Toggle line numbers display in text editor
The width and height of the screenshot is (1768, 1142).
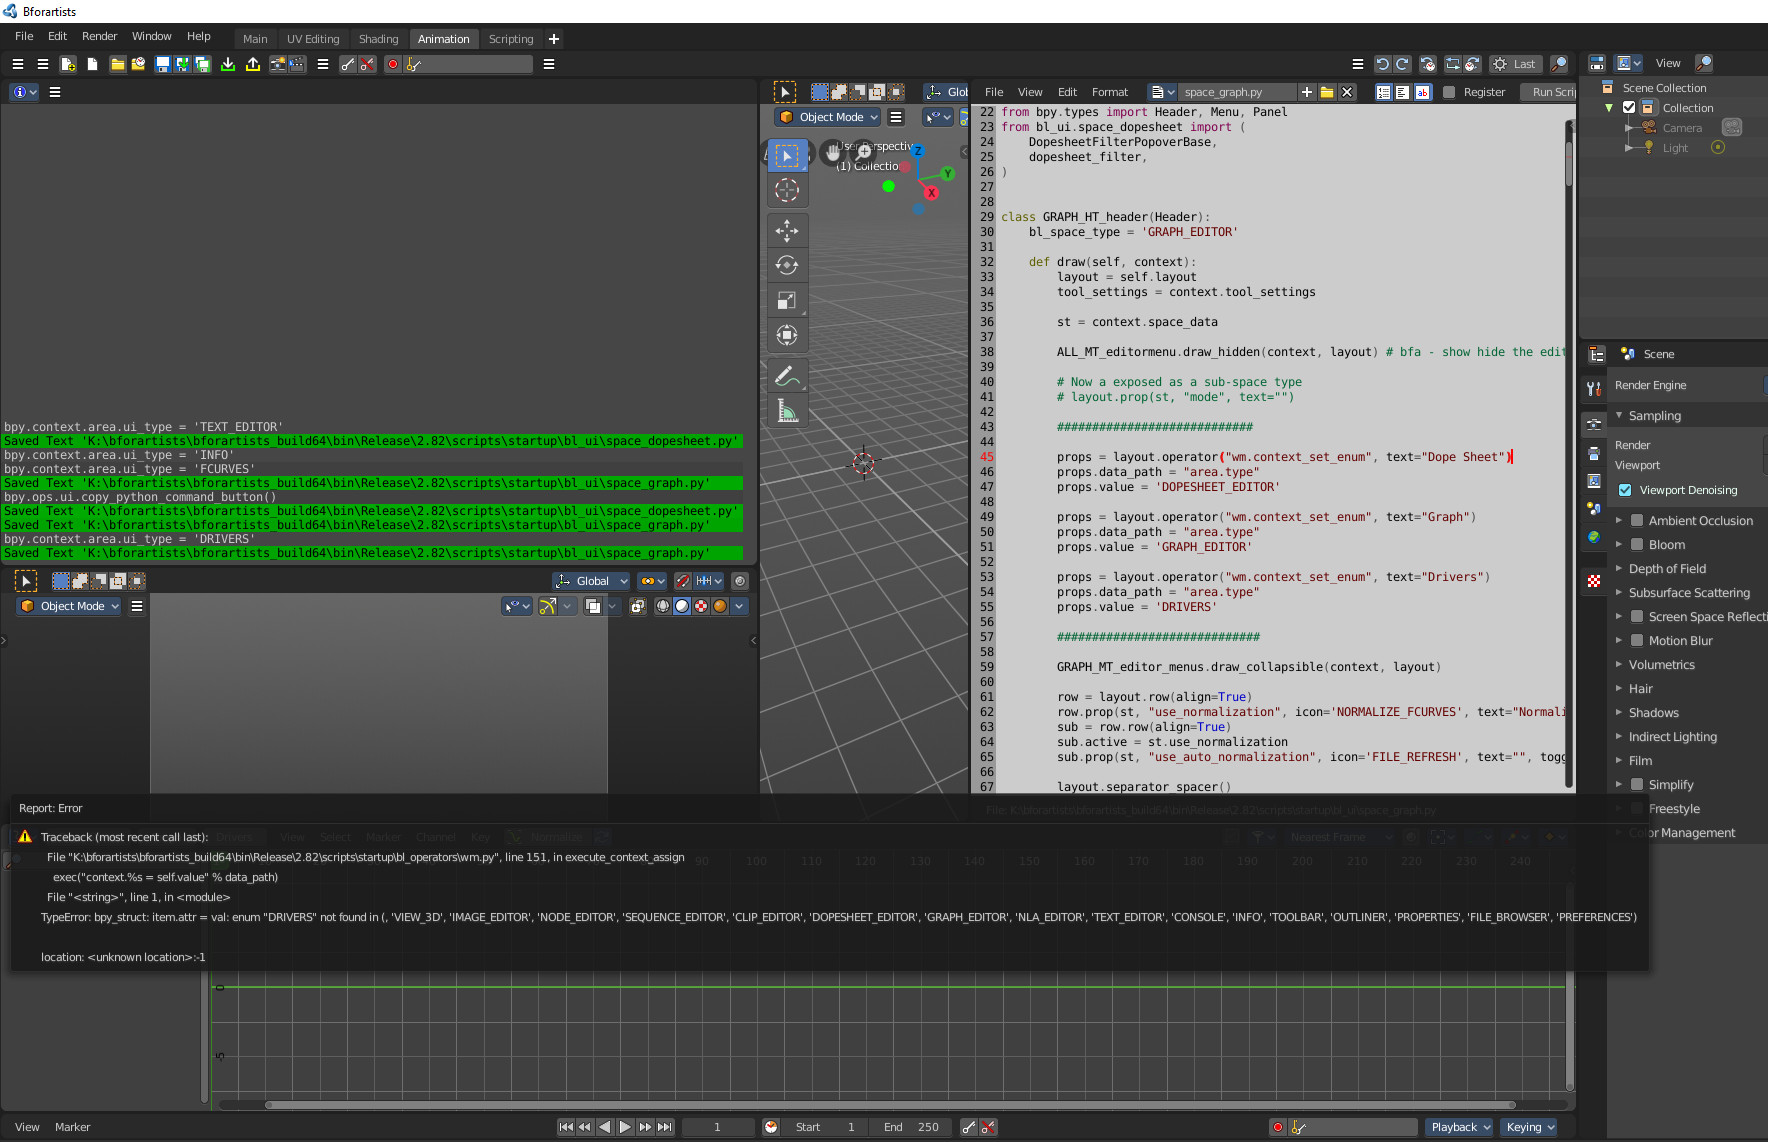(1383, 92)
